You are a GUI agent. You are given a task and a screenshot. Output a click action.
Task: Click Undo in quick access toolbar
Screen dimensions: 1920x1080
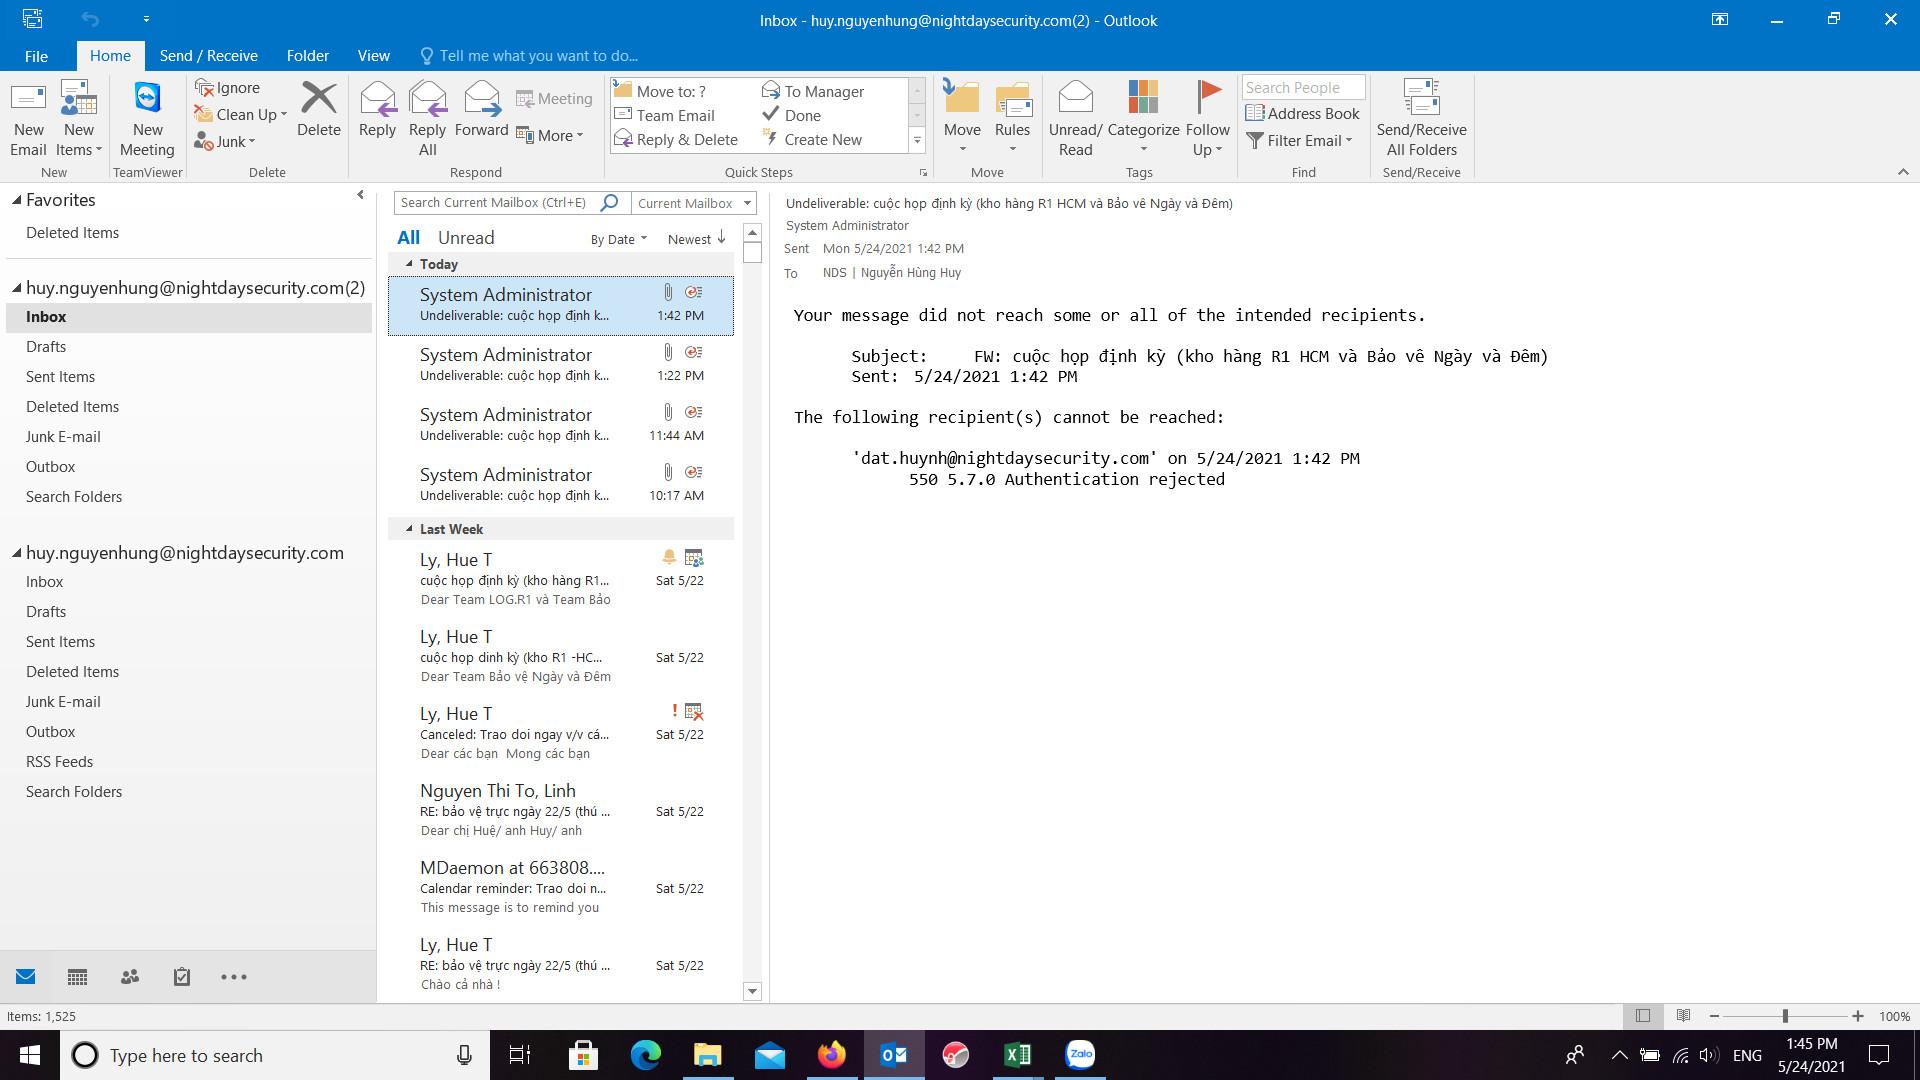[90, 19]
